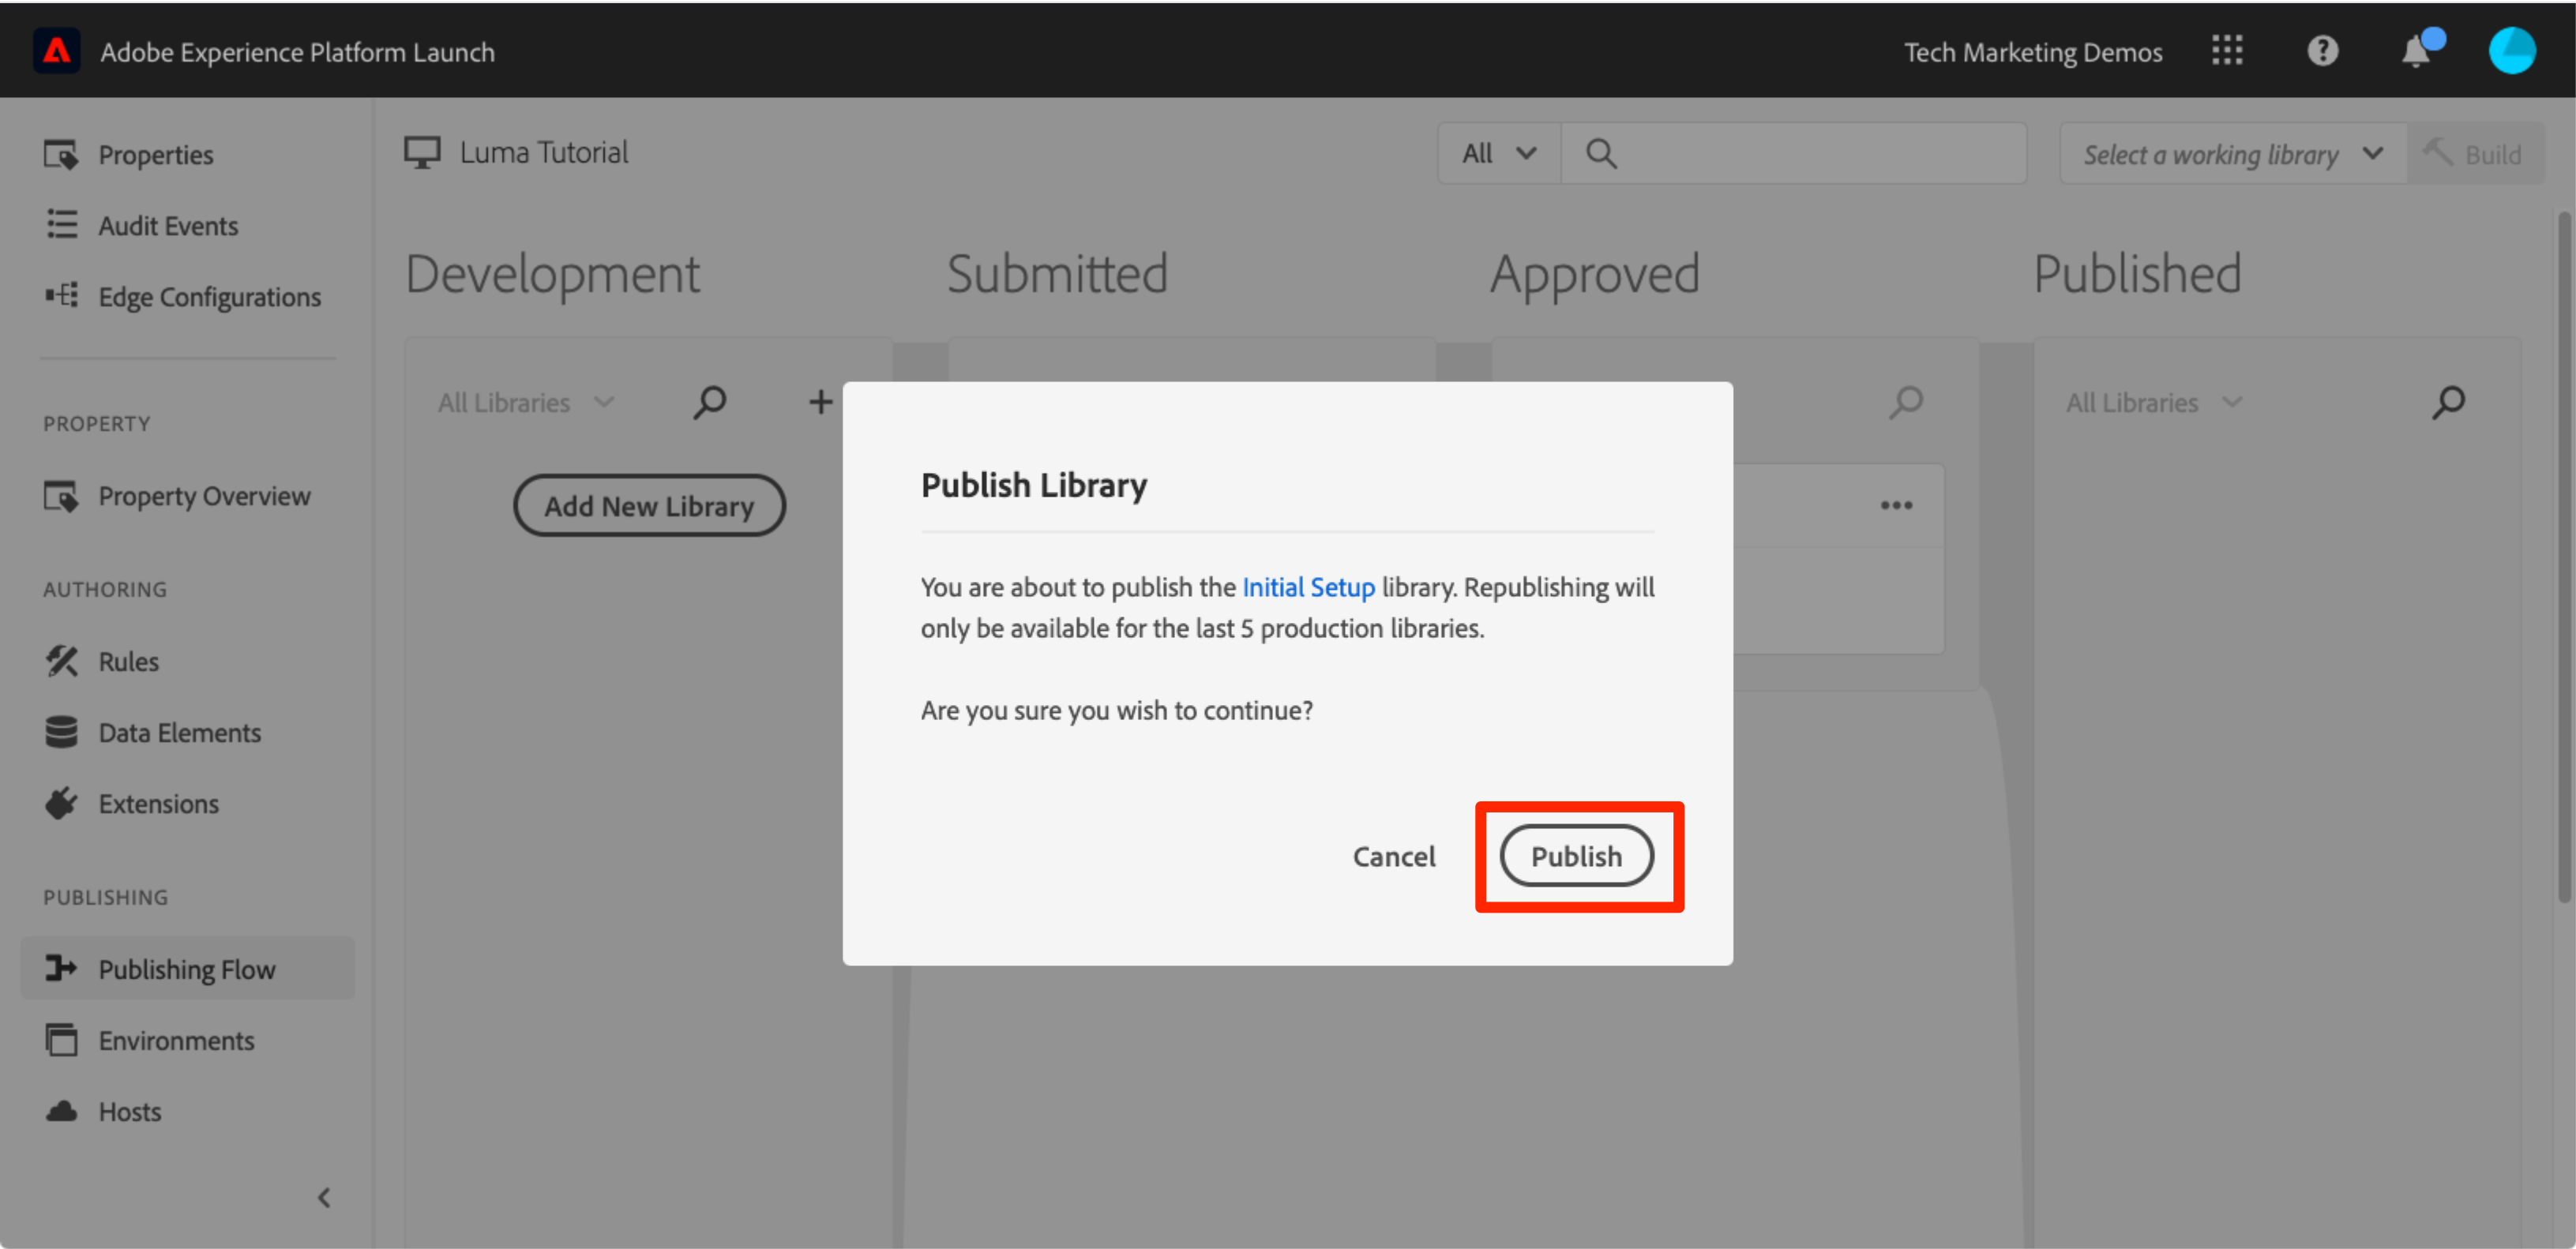Image resolution: width=2576 pixels, height=1249 pixels.
Task: Open the app switcher grid icon
Action: click(2226, 51)
